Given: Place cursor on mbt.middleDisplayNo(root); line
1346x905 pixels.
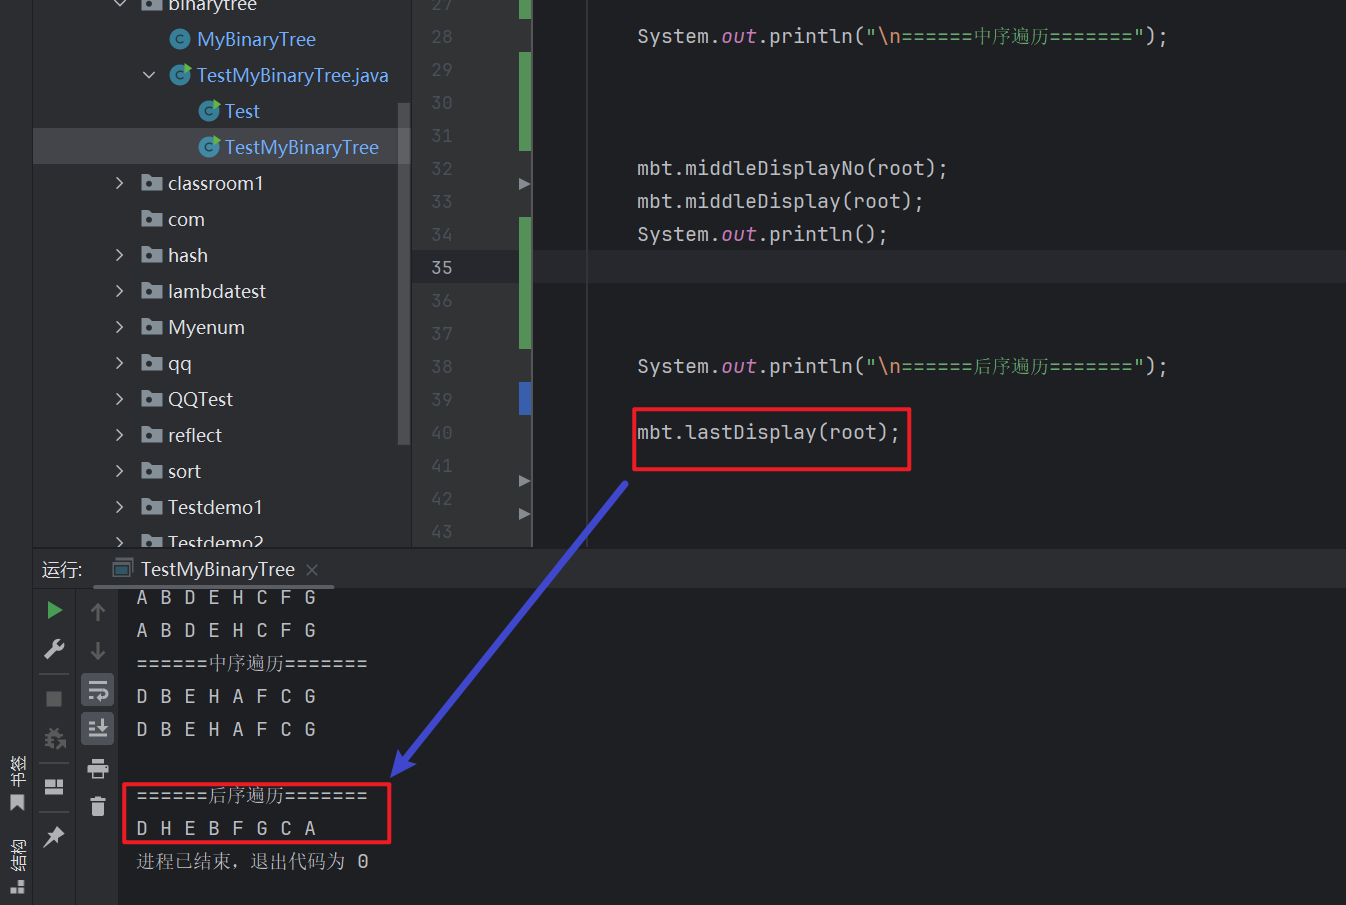Looking at the screenshot, I should (792, 168).
